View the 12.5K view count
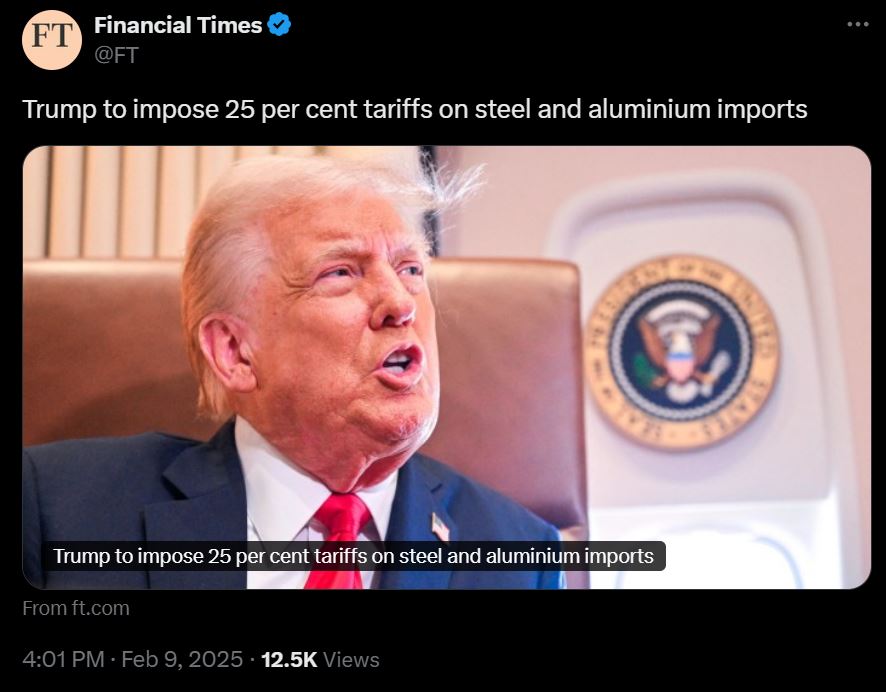The width and height of the screenshot is (886, 692). (x=289, y=660)
